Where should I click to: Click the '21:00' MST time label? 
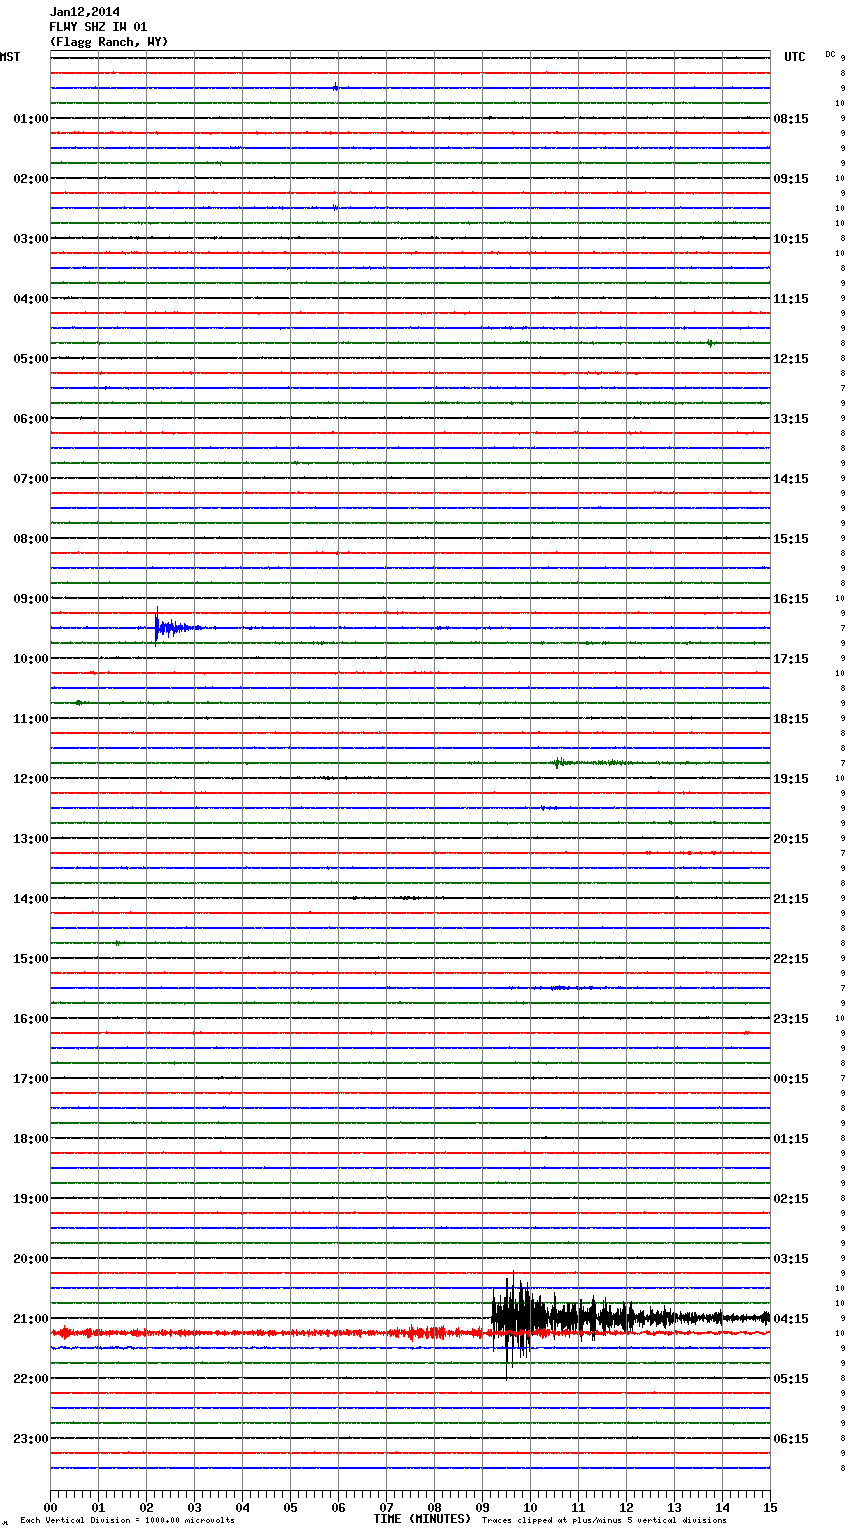tap(31, 1319)
